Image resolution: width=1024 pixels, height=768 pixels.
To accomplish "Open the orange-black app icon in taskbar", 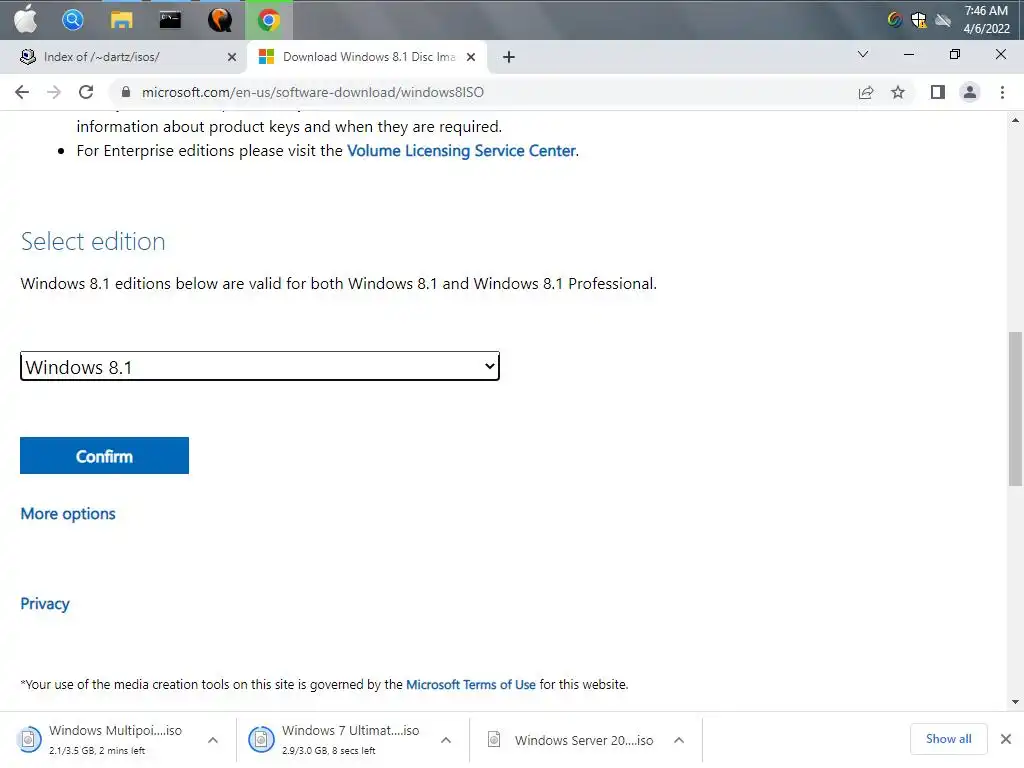I will pos(219,20).
